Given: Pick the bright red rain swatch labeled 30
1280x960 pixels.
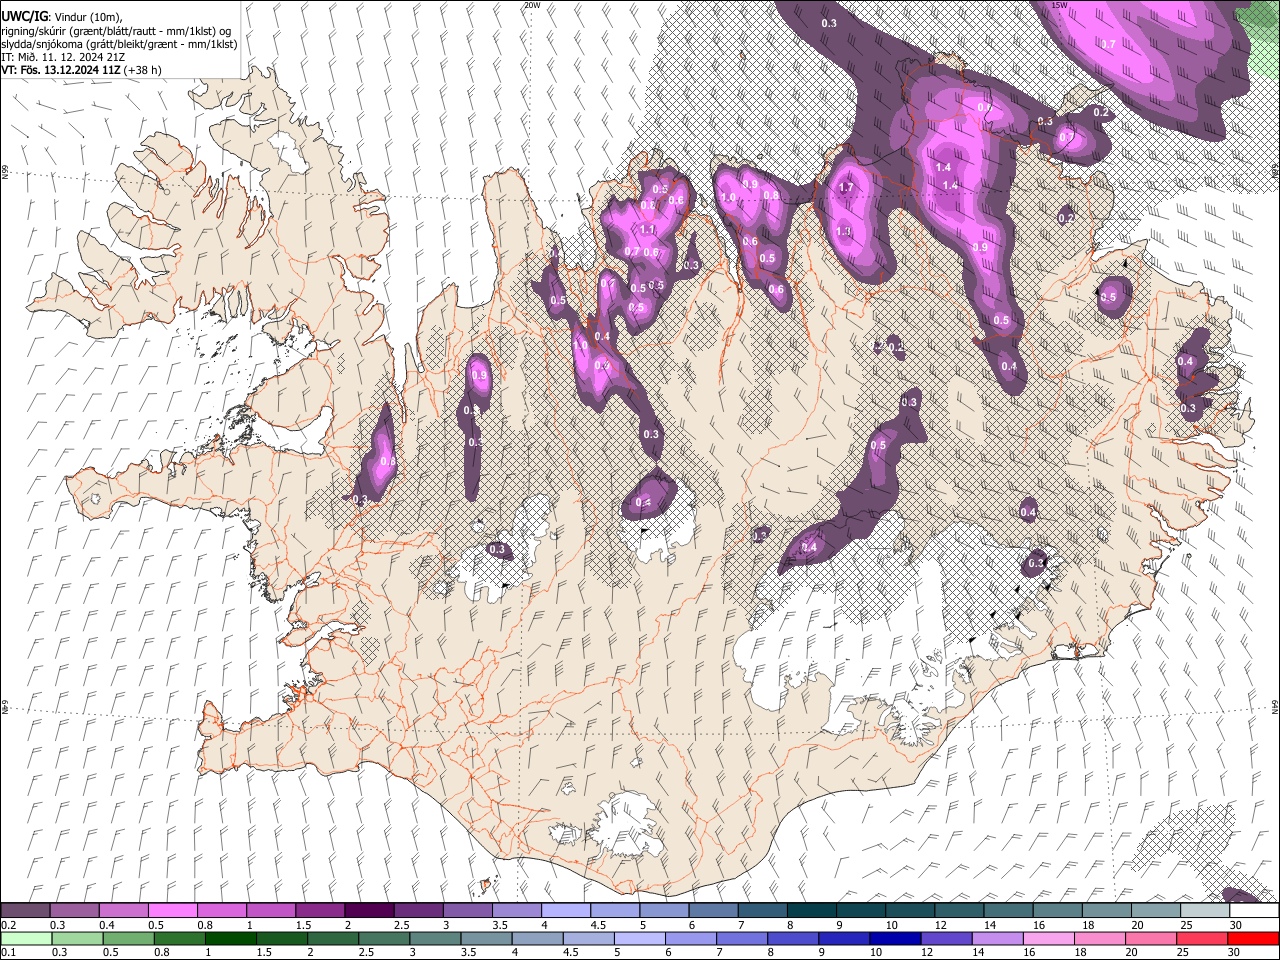Looking at the screenshot, I should pyautogui.click(x=1253, y=938).
